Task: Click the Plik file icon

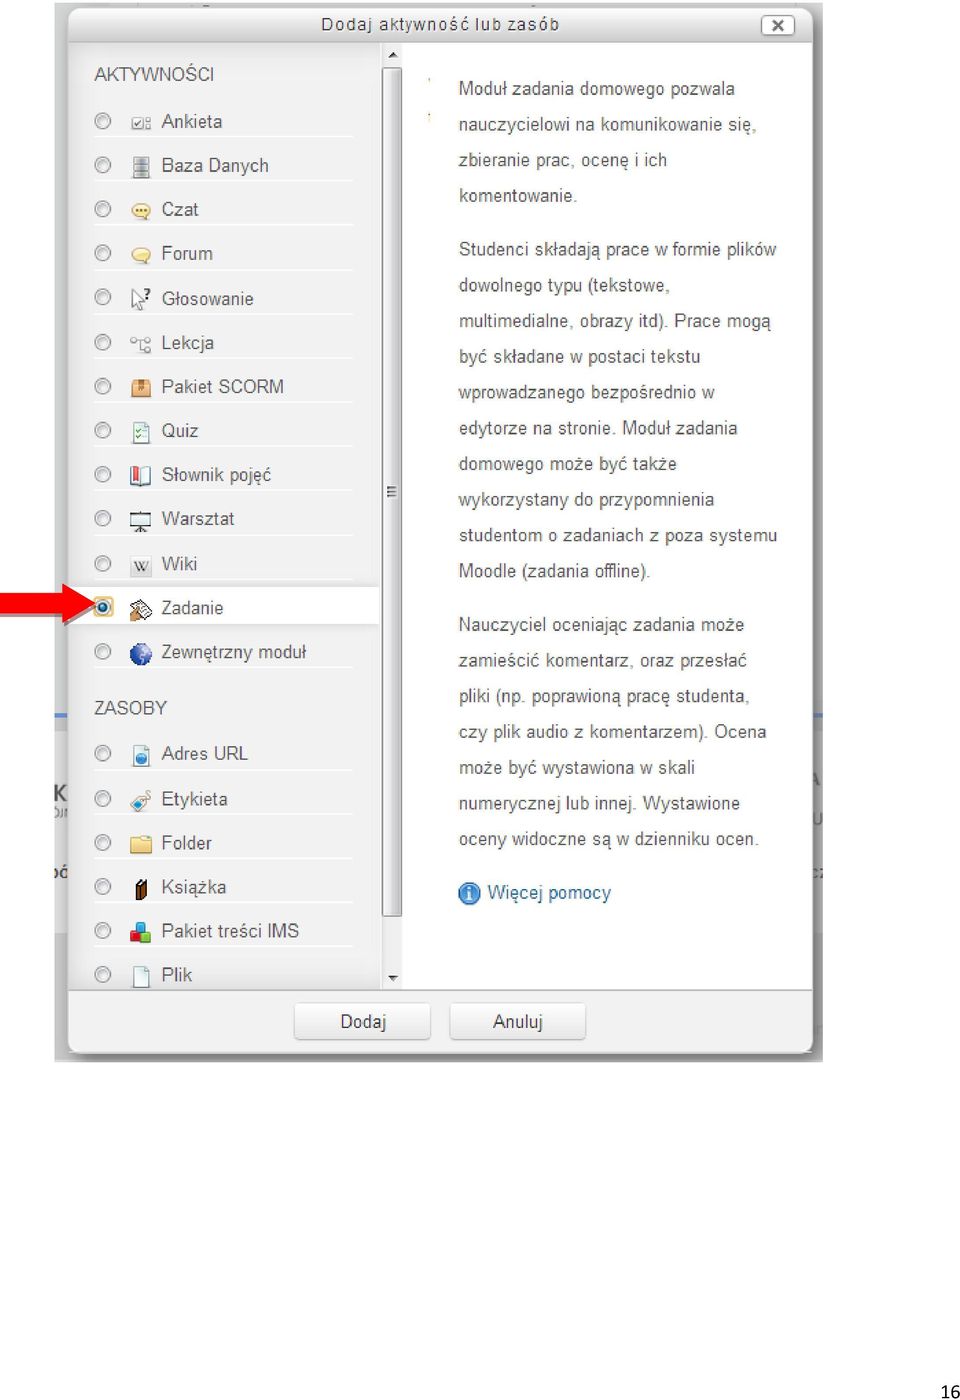Action: (141, 976)
